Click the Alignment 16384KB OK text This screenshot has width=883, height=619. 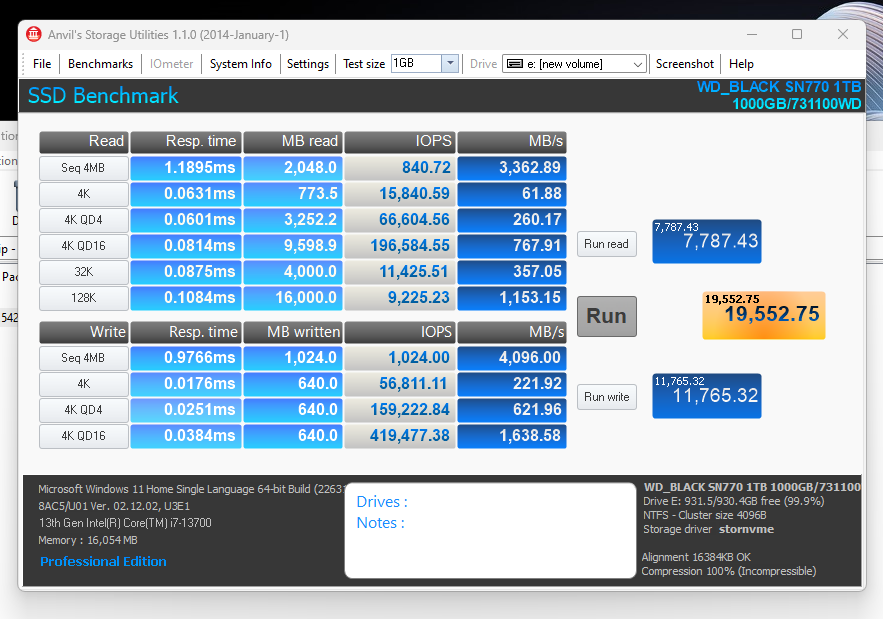[x=696, y=557]
